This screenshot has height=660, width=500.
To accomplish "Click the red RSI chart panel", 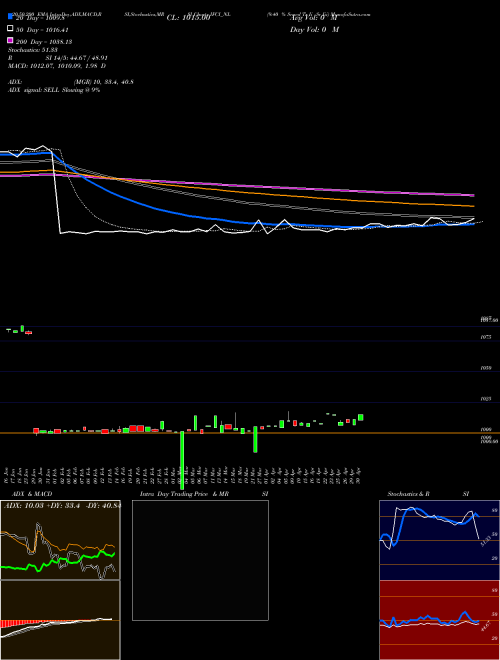I will 439,620.
